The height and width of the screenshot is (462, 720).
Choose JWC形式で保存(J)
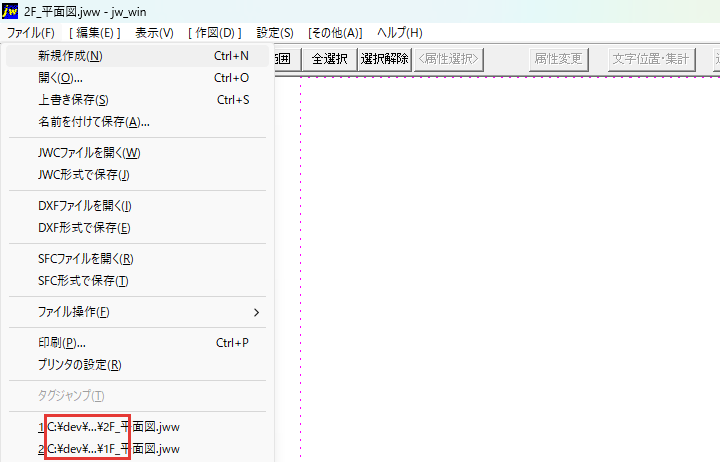pos(137,175)
